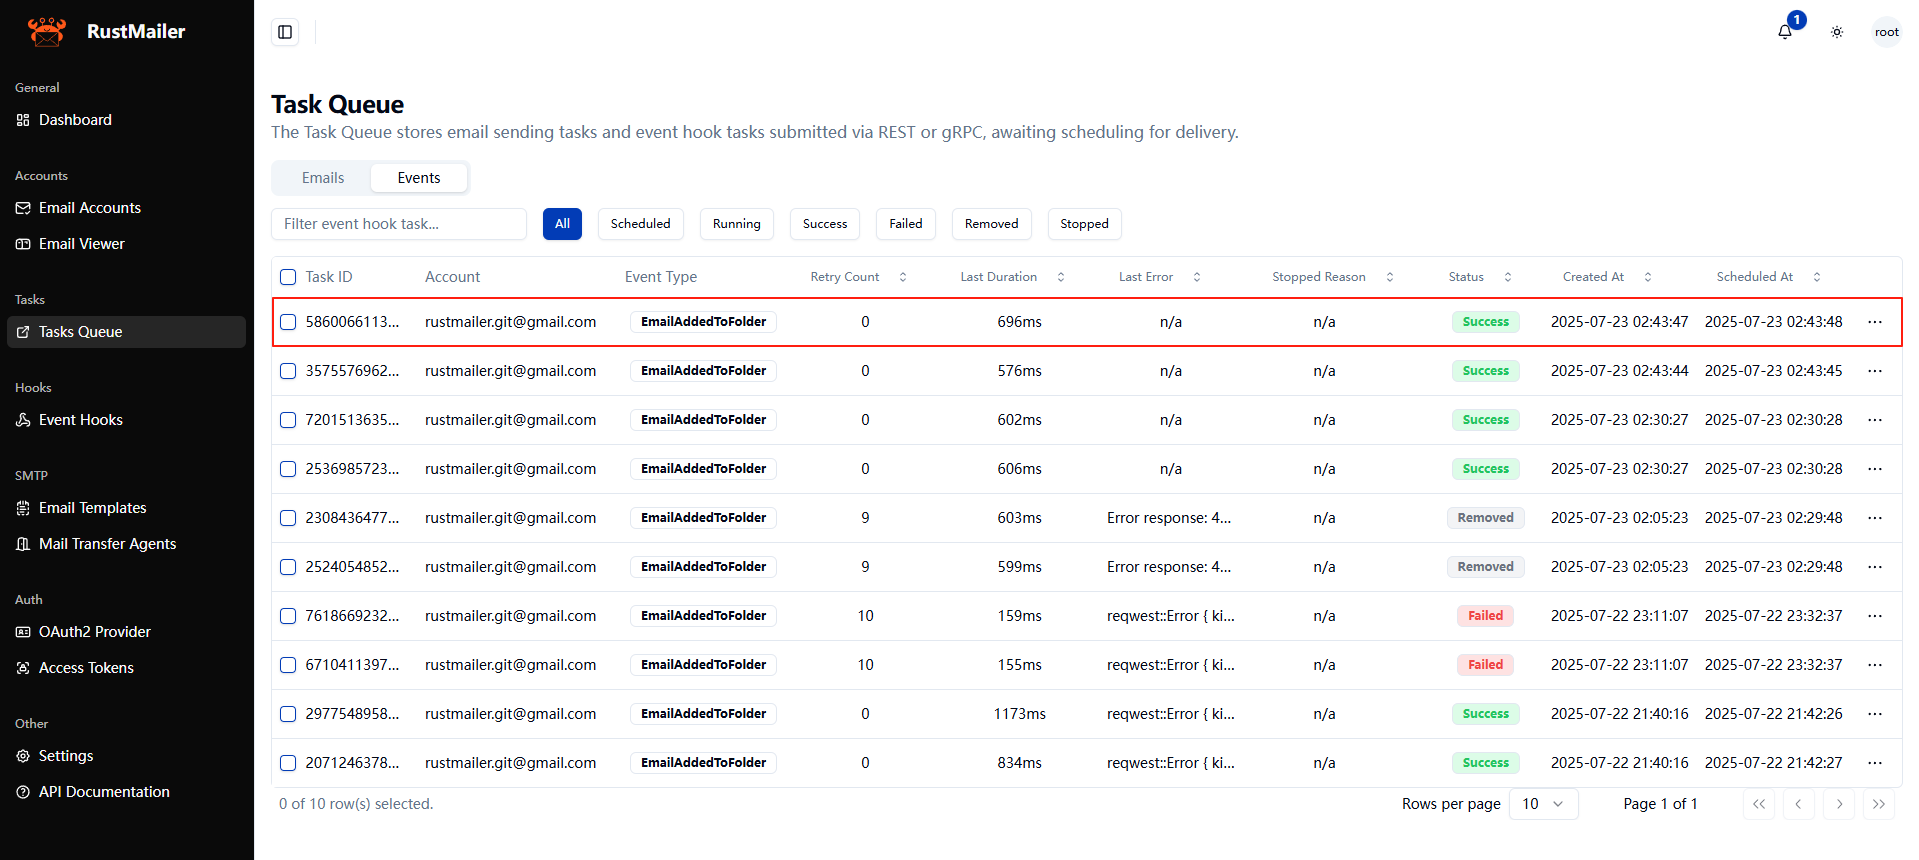Sort by the Stopped Reason column
The image size is (1919, 860).
click(x=1333, y=277)
